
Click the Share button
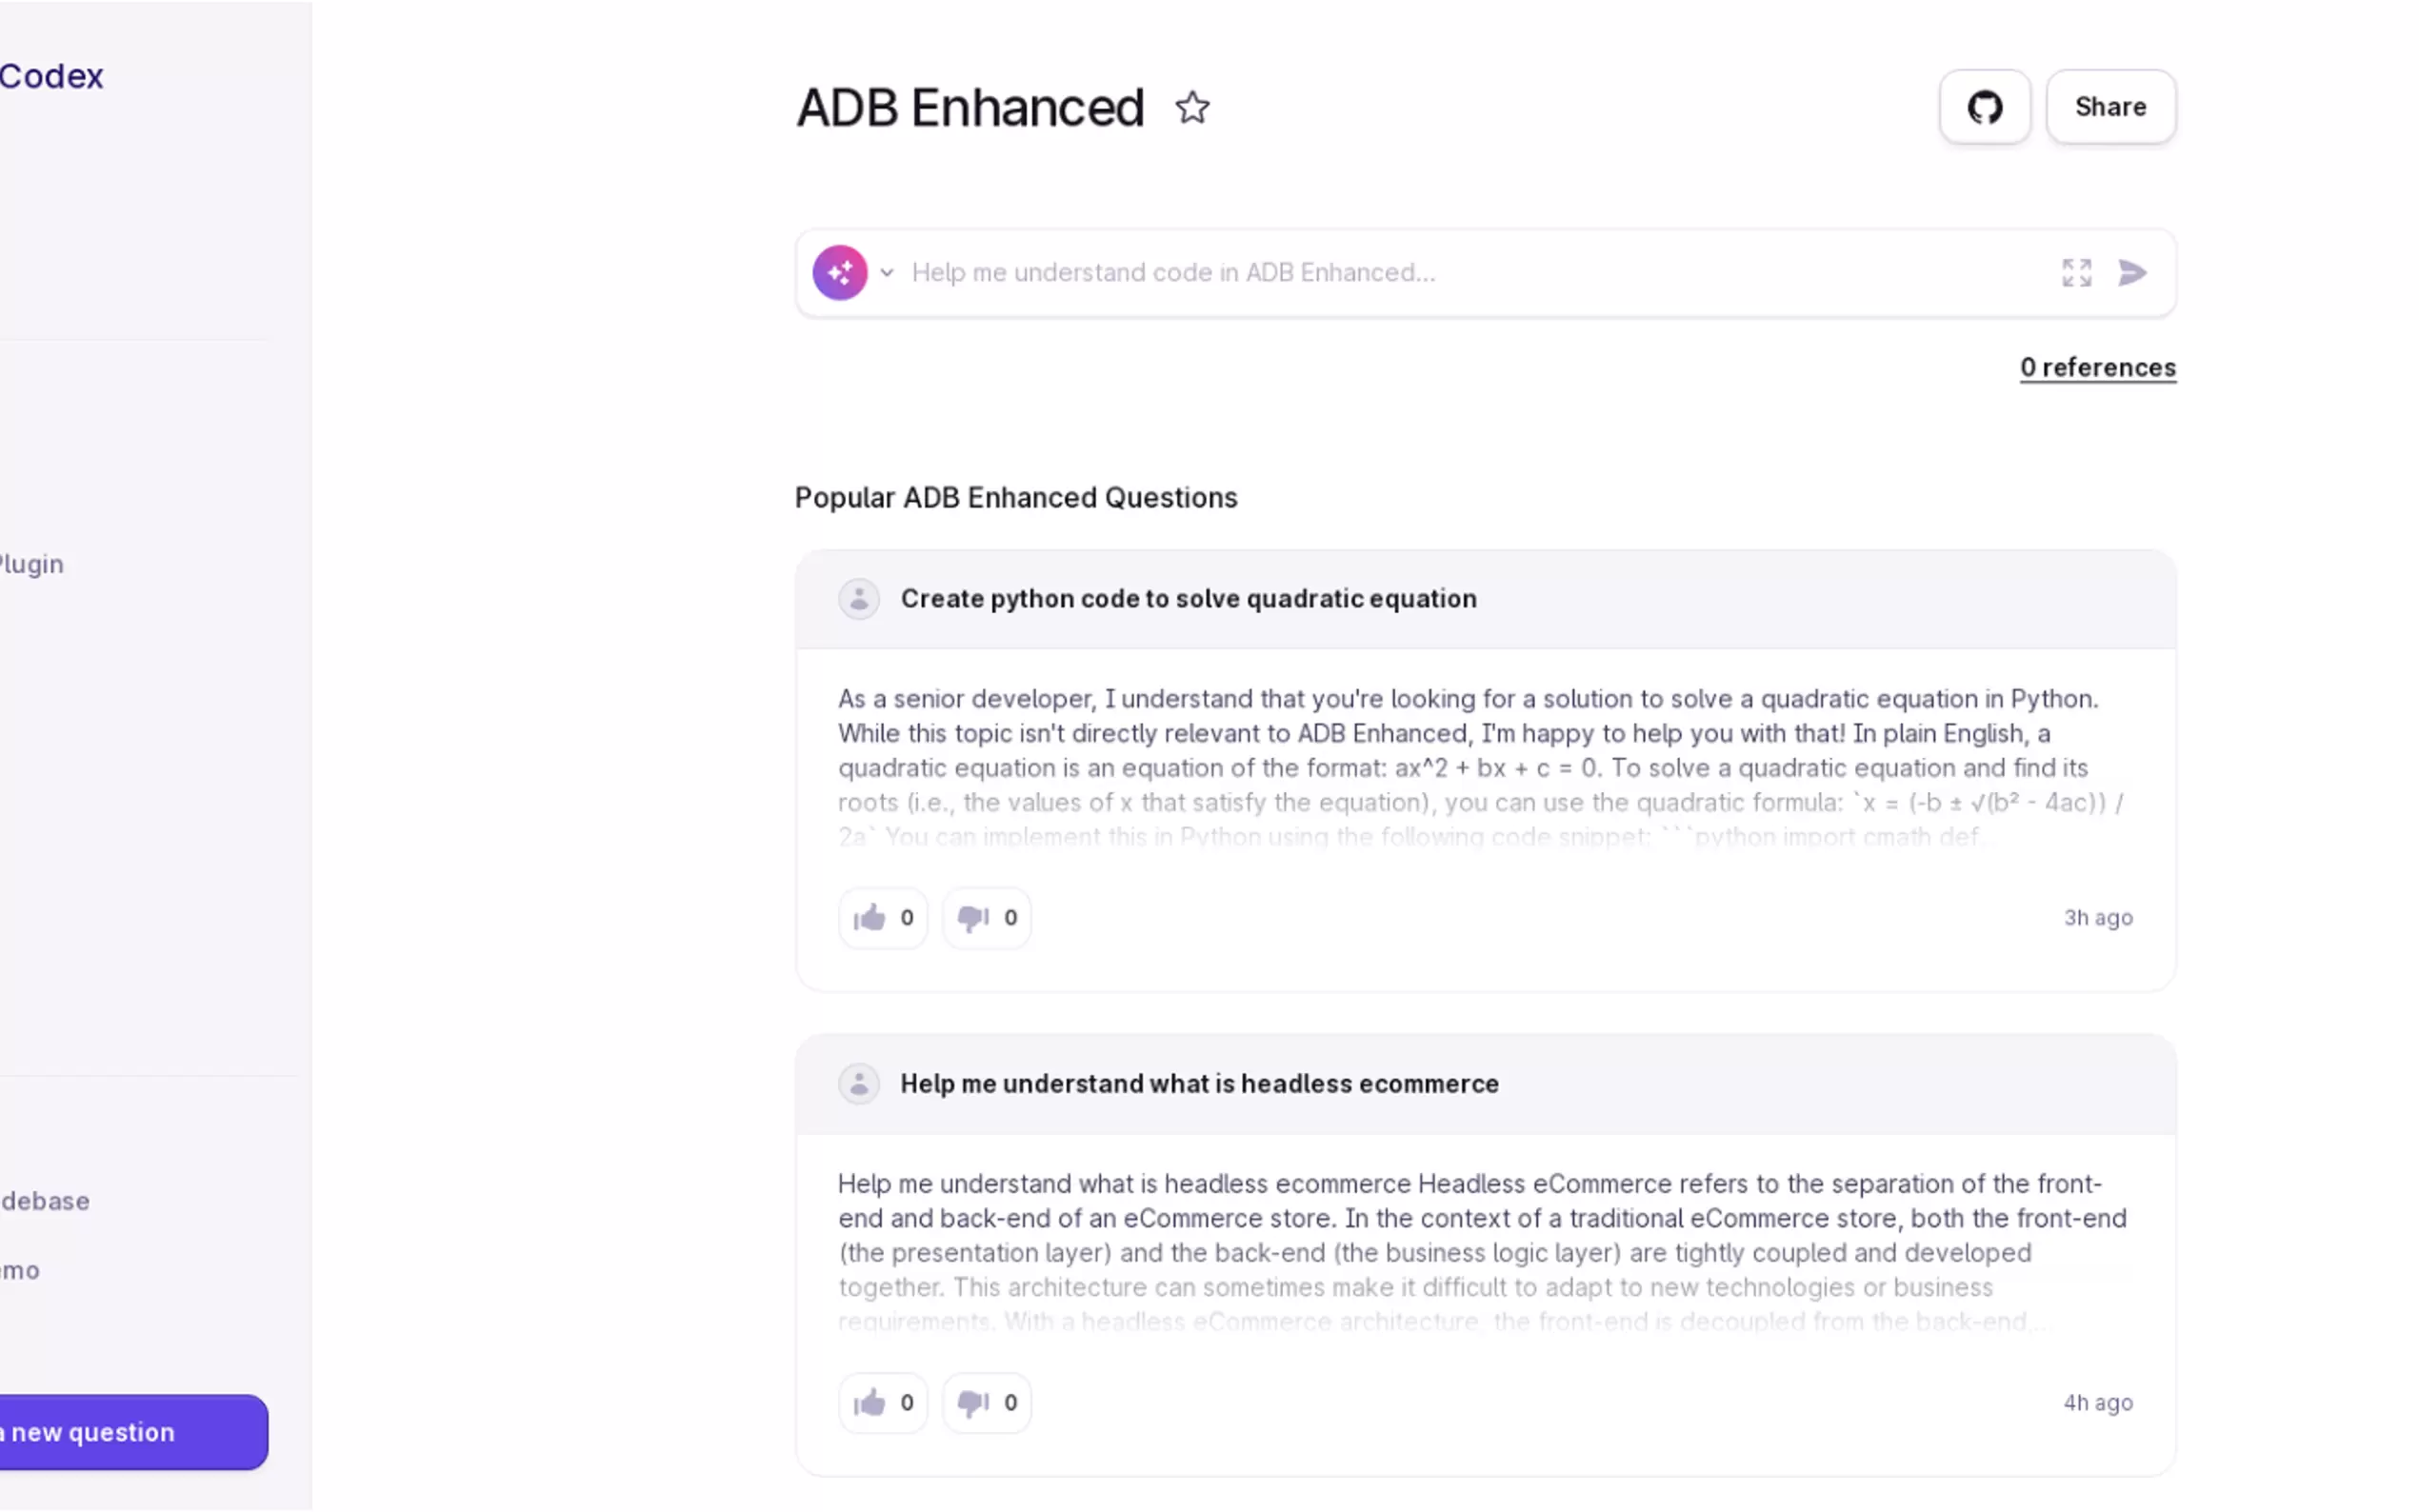tap(2110, 107)
